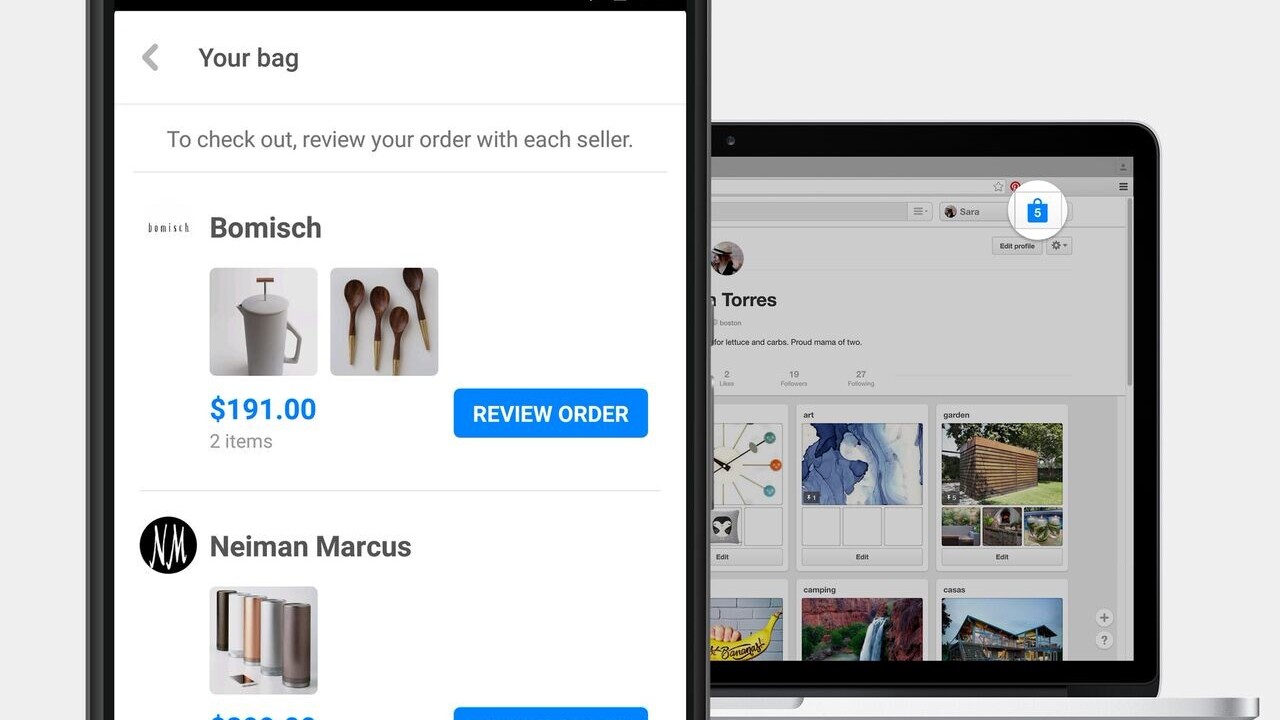The width and height of the screenshot is (1280, 720).
Task: View the 19 Followers tab
Action: [793, 378]
